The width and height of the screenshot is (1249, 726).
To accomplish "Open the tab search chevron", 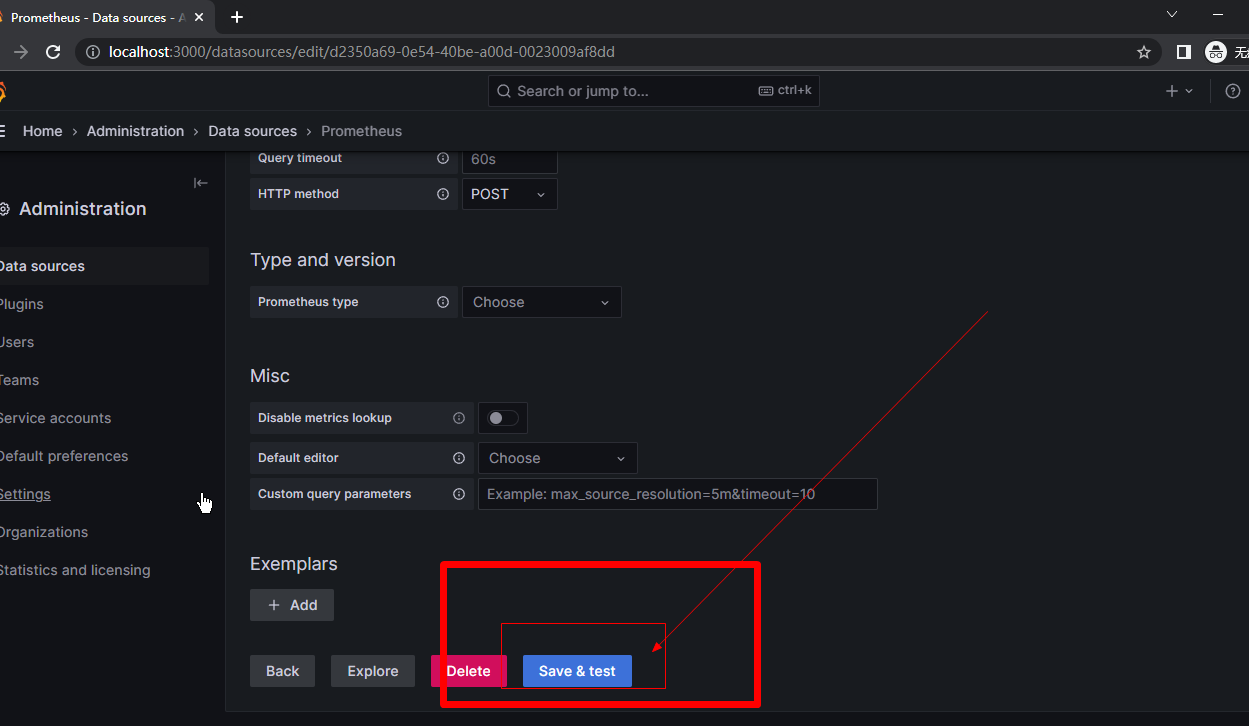I will tap(1173, 14).
